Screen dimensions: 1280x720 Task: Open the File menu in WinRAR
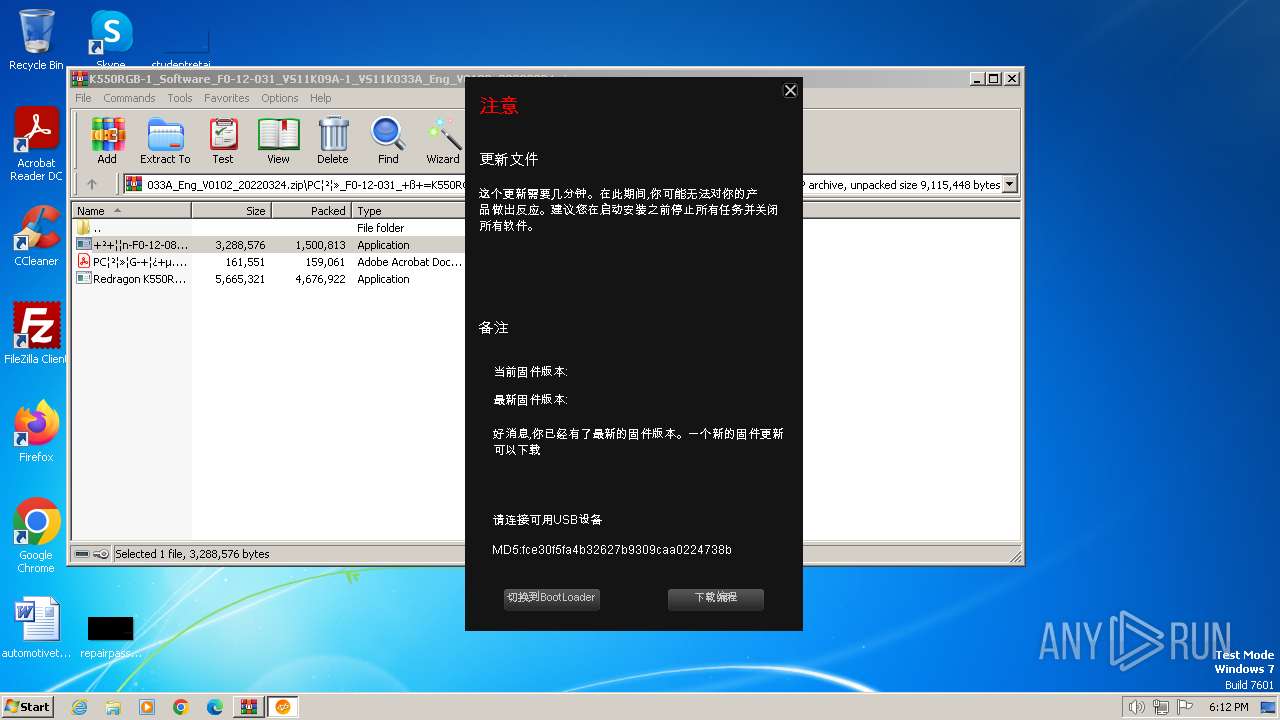(x=83, y=98)
